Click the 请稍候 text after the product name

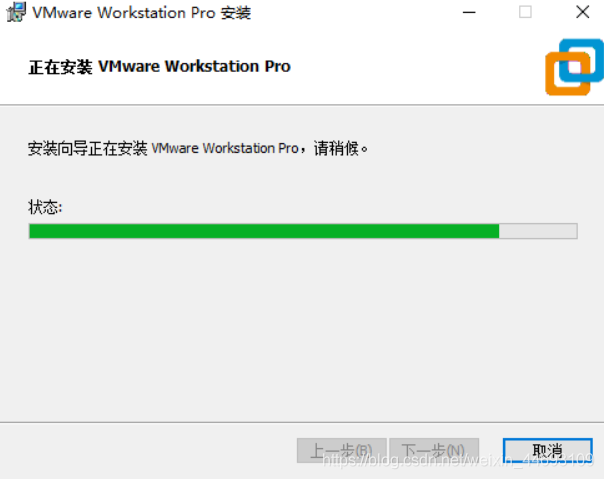pyautogui.click(x=336, y=148)
